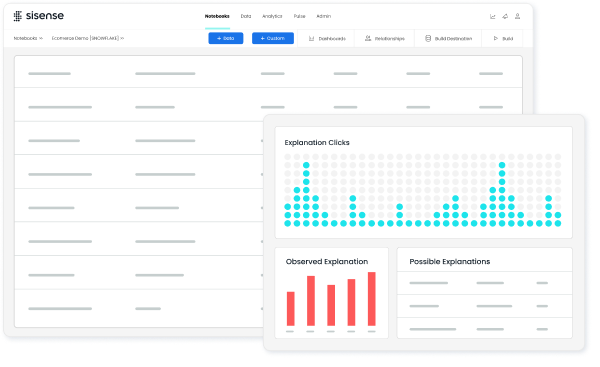
Task: Click the Build play button
Action: 503,38
